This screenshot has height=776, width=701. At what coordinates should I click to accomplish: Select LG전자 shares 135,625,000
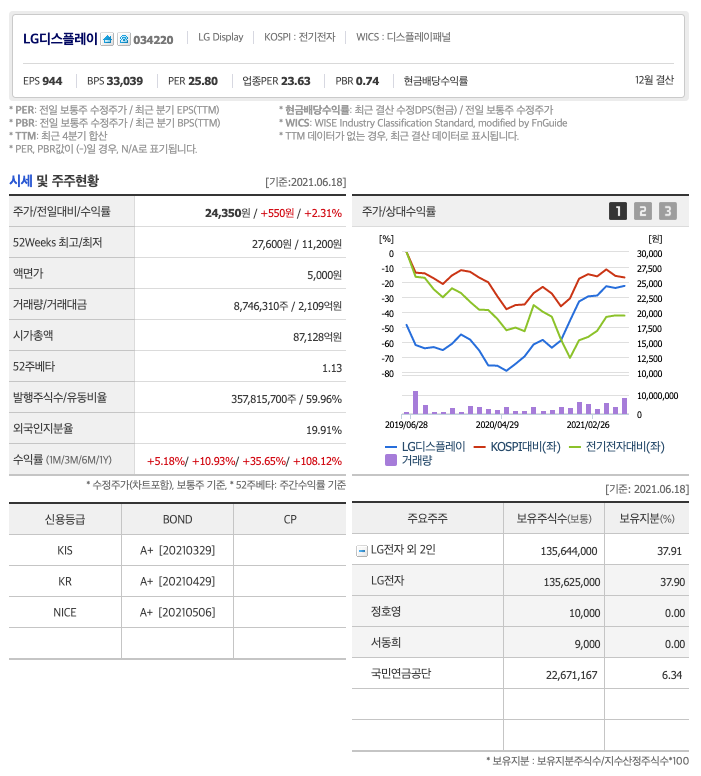tap(572, 582)
